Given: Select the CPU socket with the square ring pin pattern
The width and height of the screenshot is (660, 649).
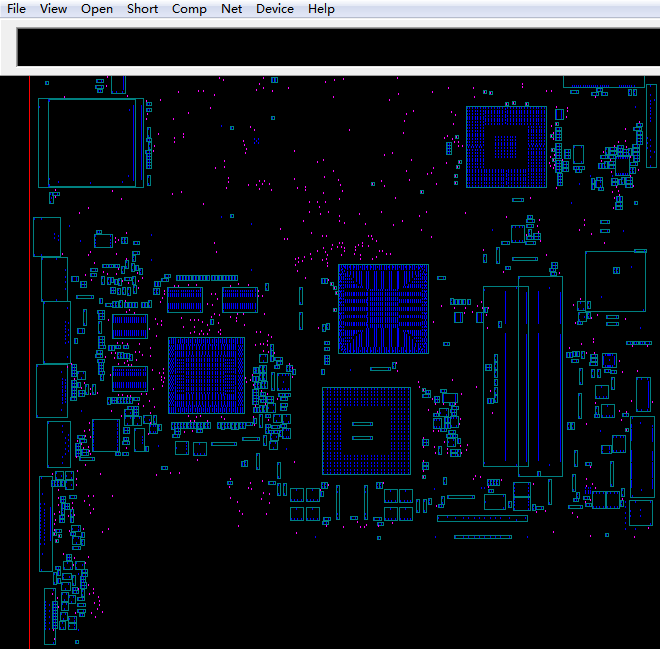Looking at the screenshot, I should coord(506,147).
